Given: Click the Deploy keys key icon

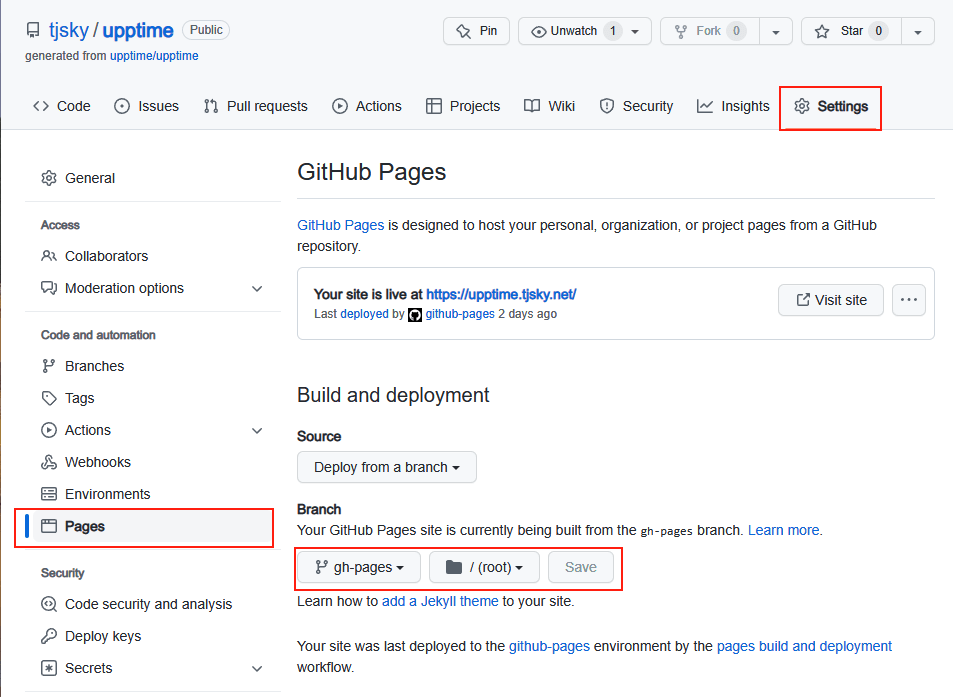Looking at the screenshot, I should tap(49, 636).
